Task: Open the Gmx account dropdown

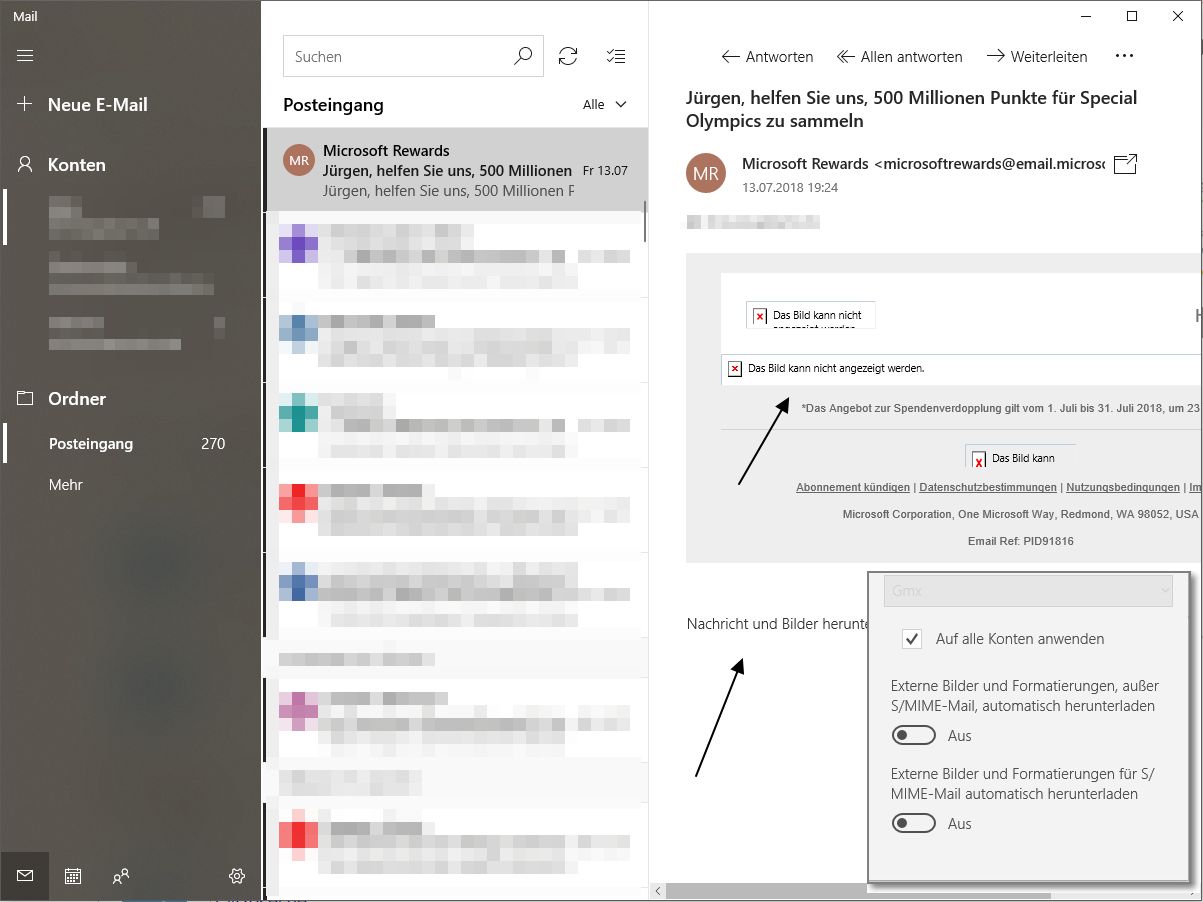Action: (x=1028, y=591)
